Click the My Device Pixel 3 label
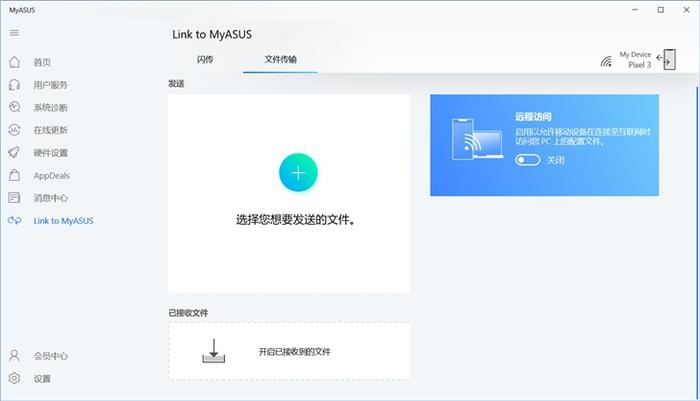The width and height of the screenshot is (700, 401). pyautogui.click(x=635, y=59)
